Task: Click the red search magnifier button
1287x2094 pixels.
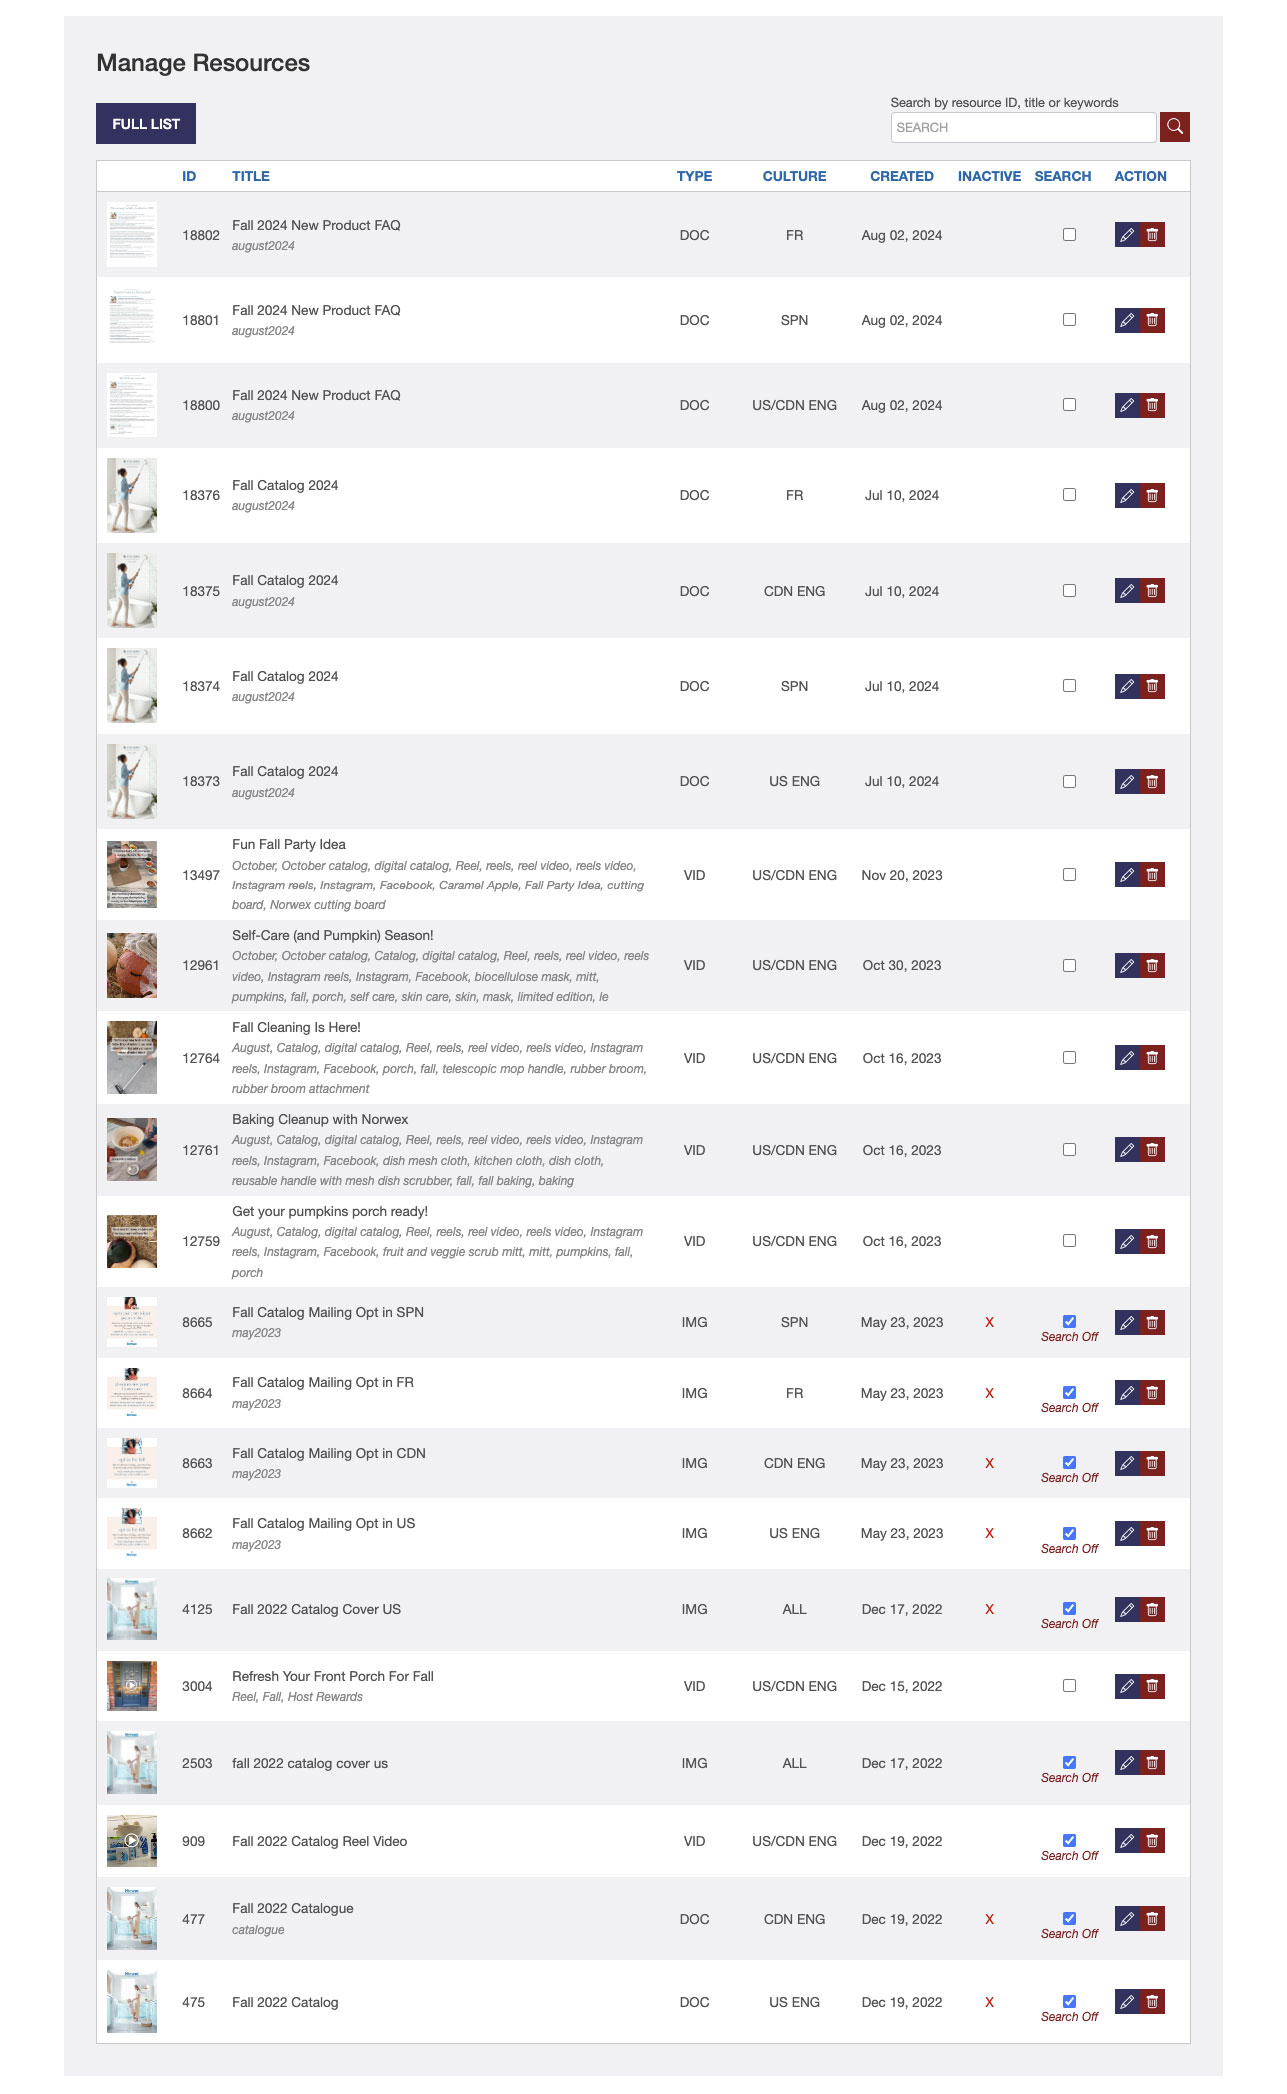Action: 1175,127
